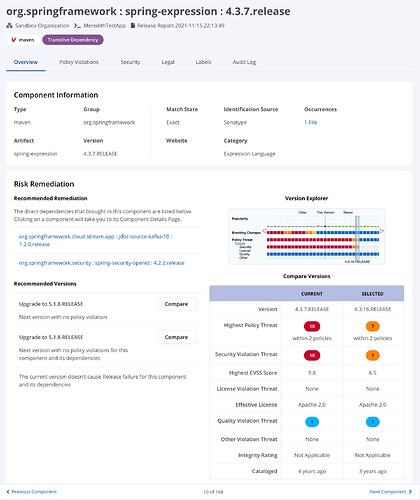Open the MeredithTestApp breadcrumb

coord(104,25)
